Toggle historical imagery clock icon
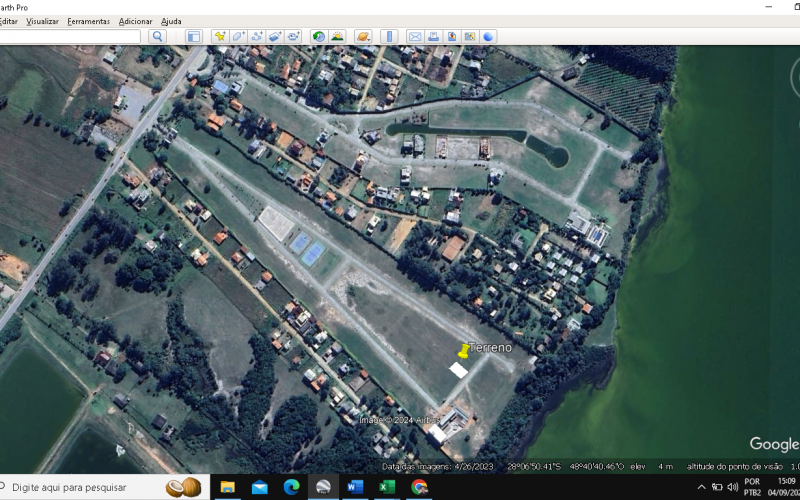This screenshot has height=500, width=800. click(x=319, y=37)
